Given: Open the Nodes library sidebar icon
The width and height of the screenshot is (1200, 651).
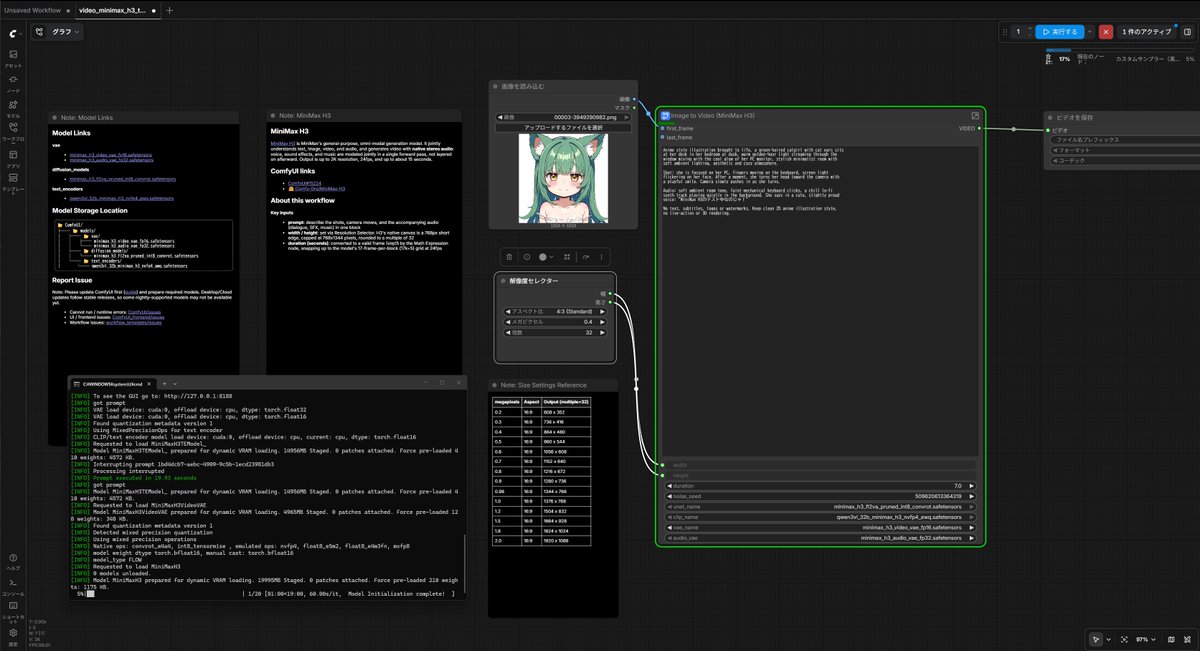Looking at the screenshot, I should click(x=13, y=82).
